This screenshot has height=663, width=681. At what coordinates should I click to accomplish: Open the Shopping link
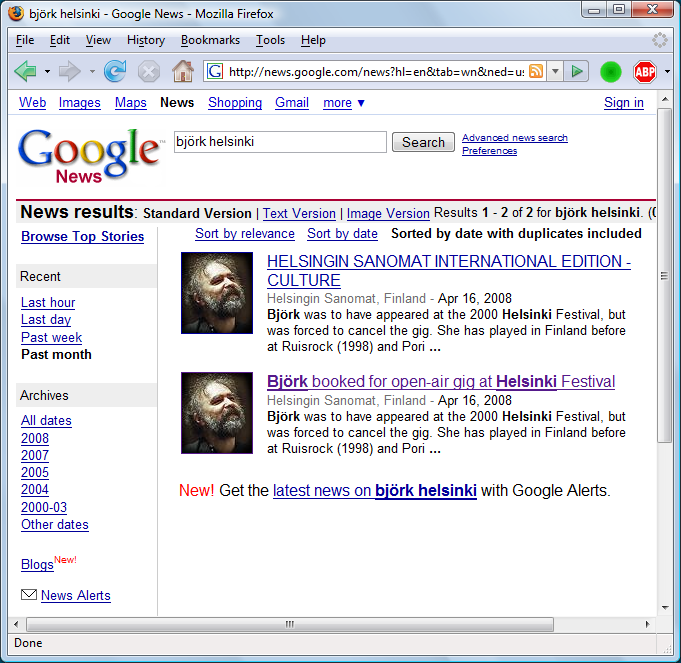point(235,102)
